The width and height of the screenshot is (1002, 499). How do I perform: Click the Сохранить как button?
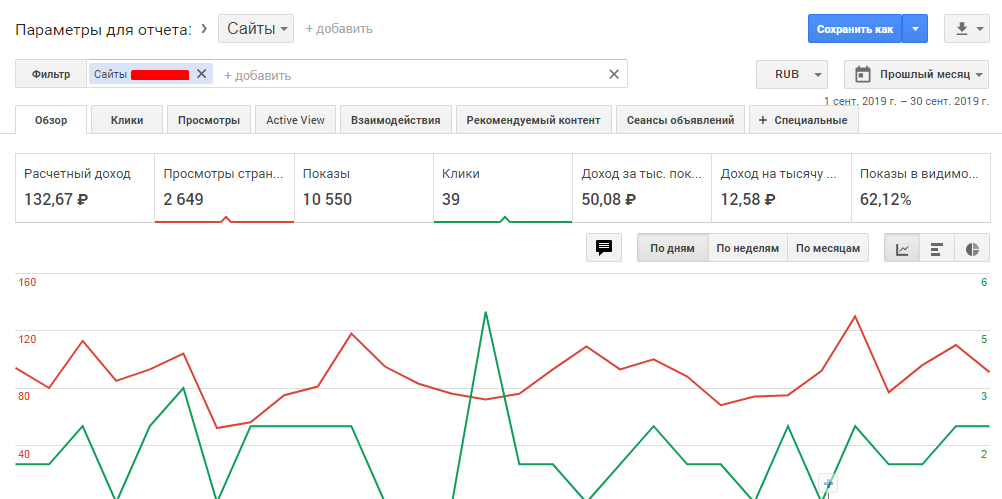pyautogui.click(x=854, y=29)
